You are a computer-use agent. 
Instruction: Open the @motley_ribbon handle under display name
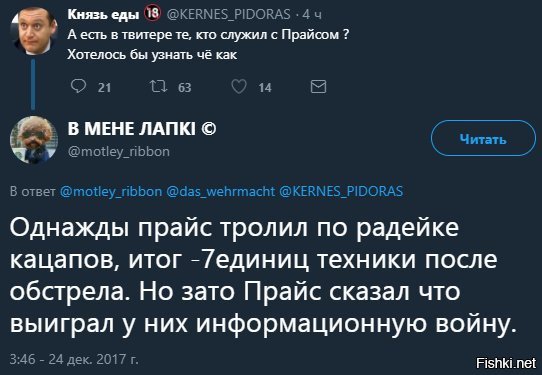[119, 151]
